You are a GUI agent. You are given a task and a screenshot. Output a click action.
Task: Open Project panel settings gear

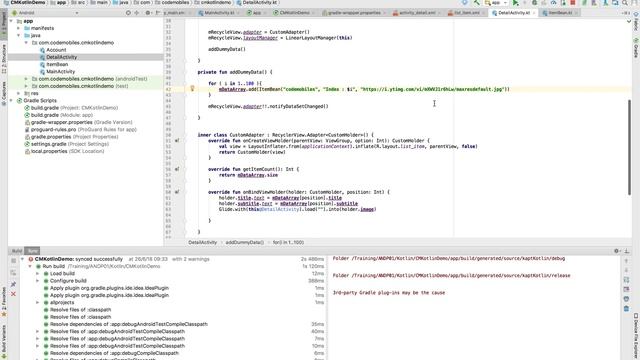point(148,13)
